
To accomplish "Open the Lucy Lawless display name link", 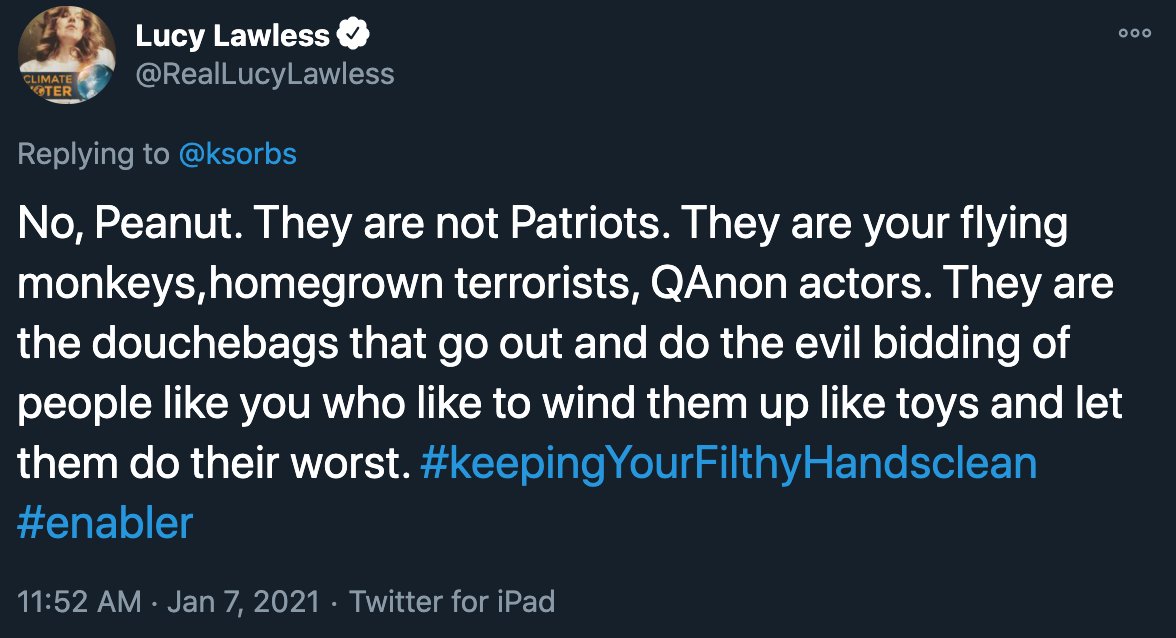I will coord(232,36).
